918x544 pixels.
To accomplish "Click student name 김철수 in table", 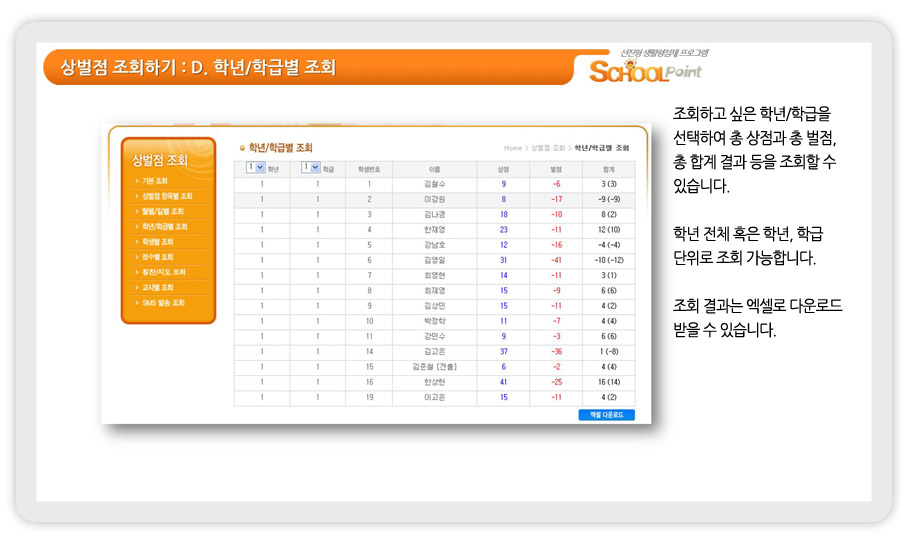I will [x=434, y=184].
